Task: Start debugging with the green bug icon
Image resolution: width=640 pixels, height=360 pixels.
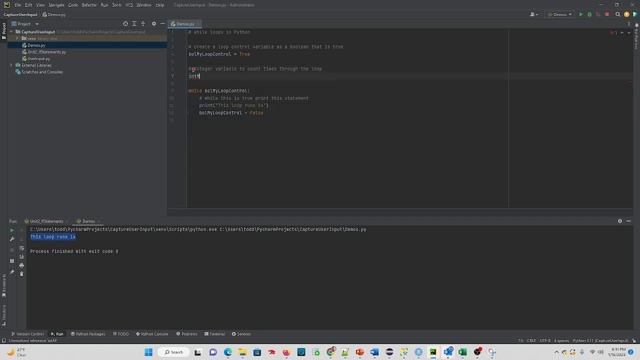Action: 589,14
